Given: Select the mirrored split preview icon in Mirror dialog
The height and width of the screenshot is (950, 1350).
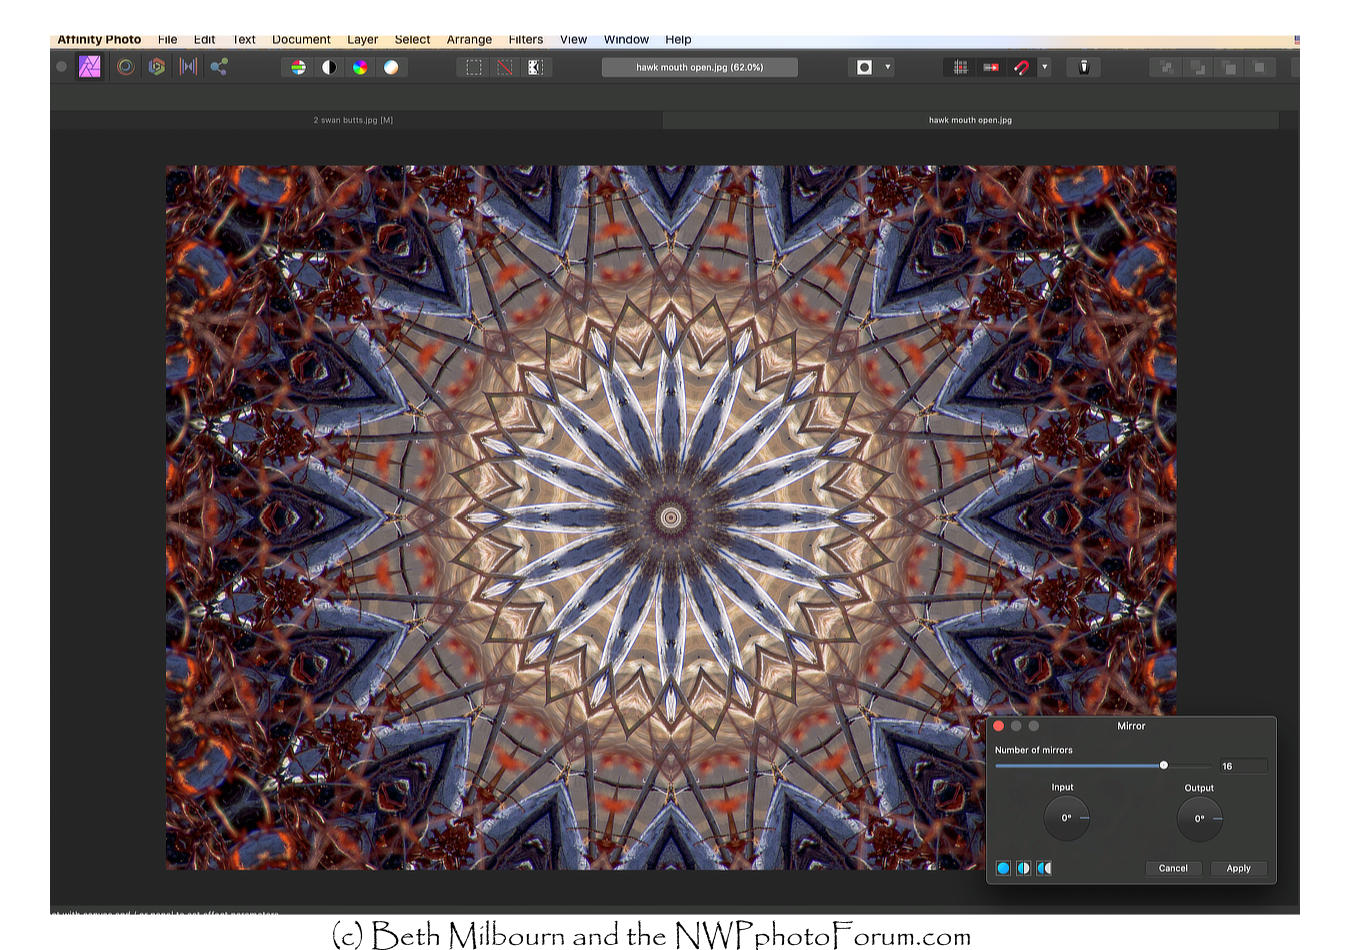Looking at the screenshot, I should pos(1044,868).
